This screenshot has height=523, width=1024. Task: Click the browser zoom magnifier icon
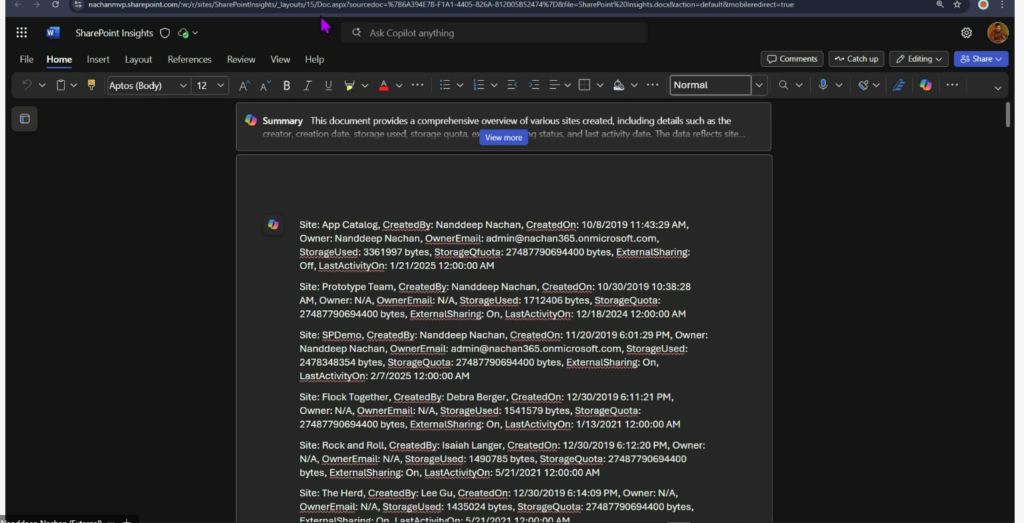coord(940,5)
